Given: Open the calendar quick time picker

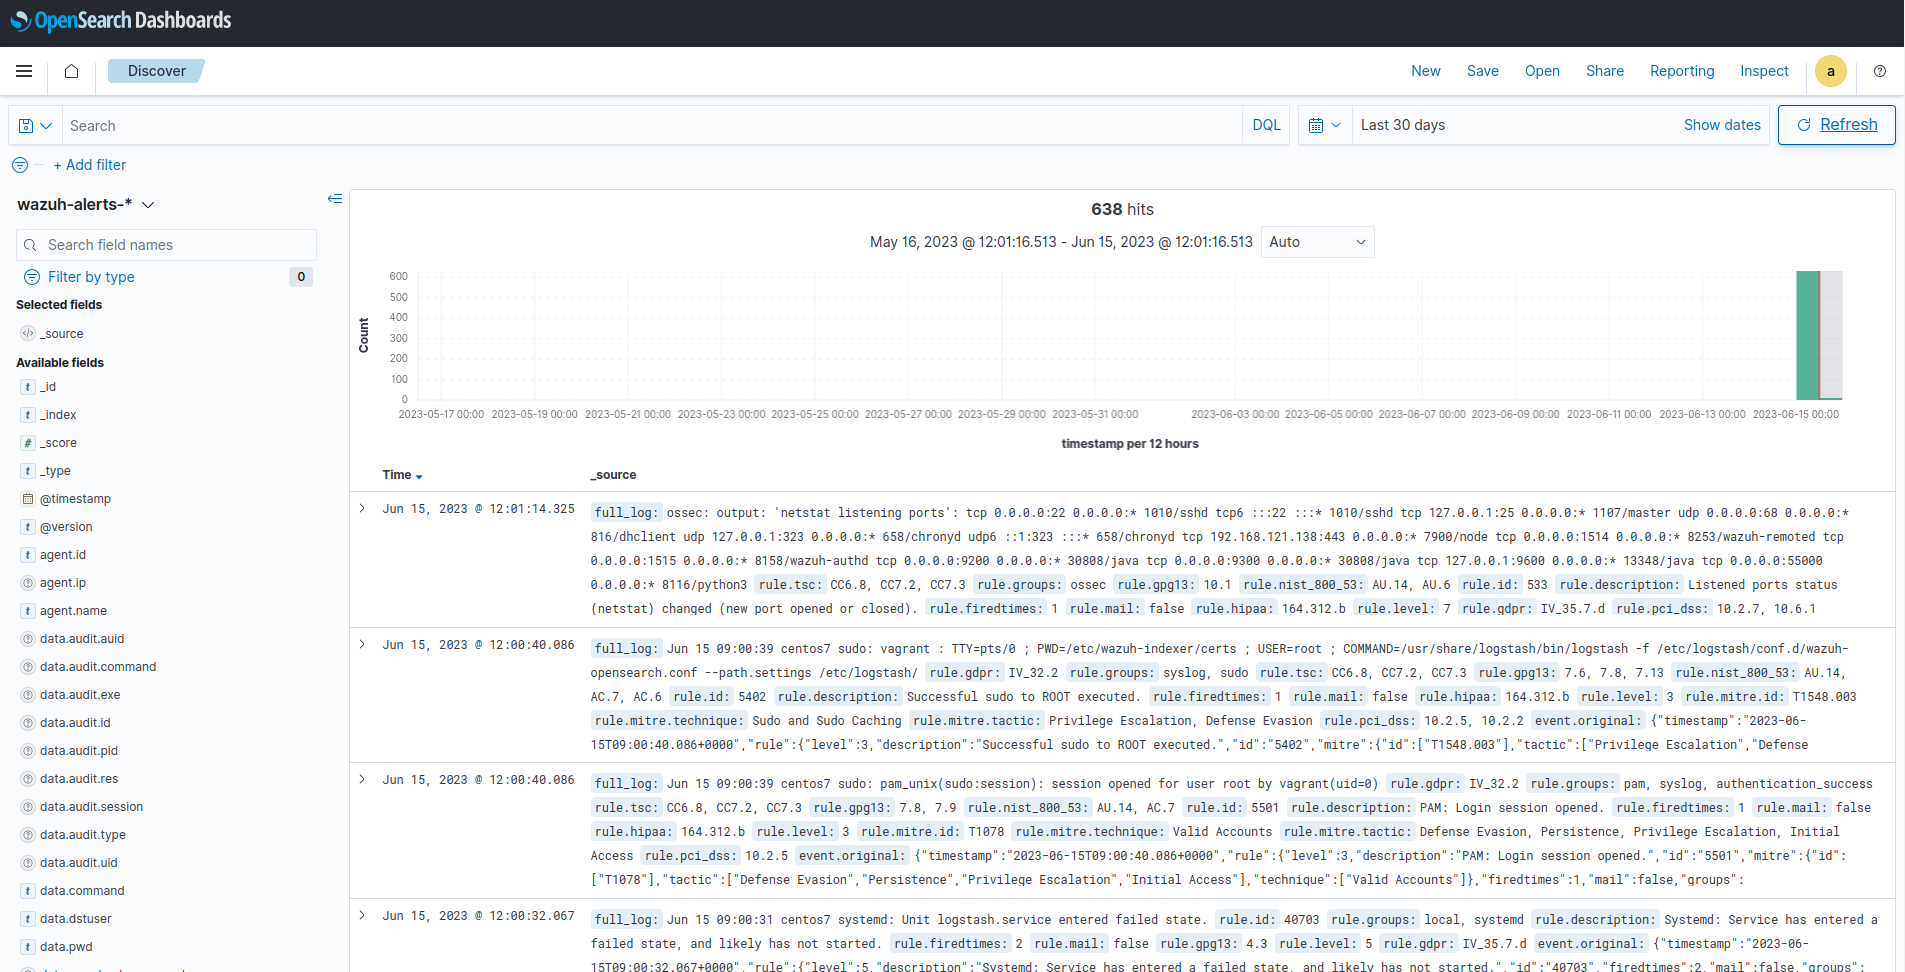Looking at the screenshot, I should (1324, 126).
